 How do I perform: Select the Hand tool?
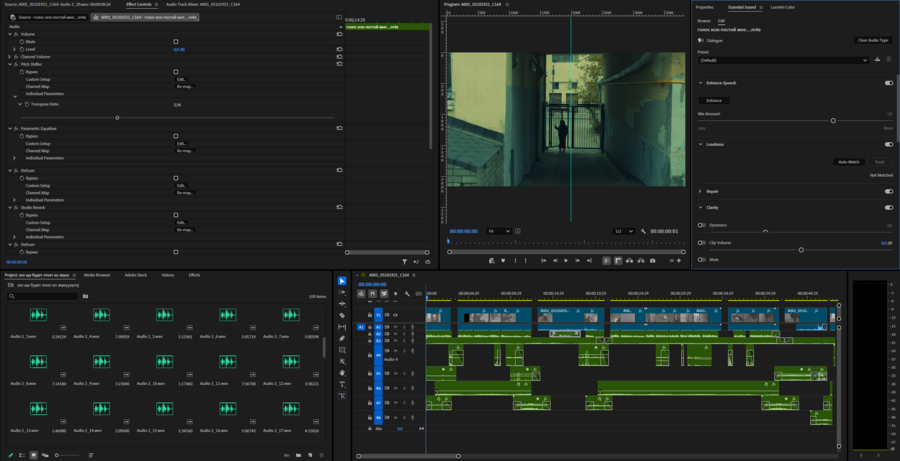(x=342, y=373)
